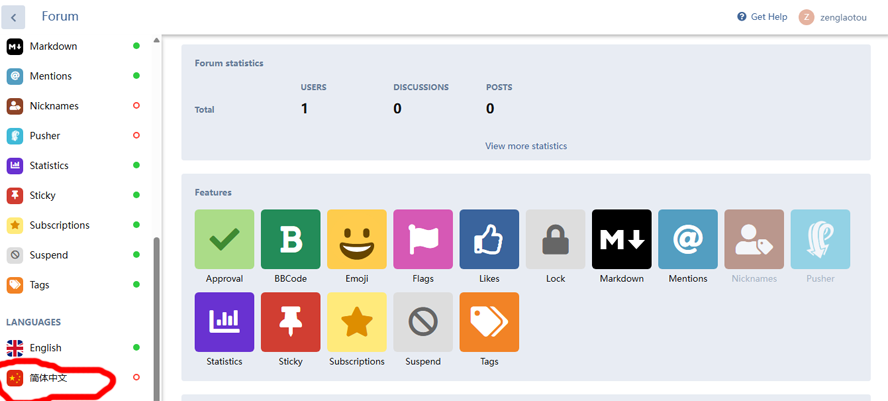Open the Tags feature tile

pyautogui.click(x=489, y=322)
